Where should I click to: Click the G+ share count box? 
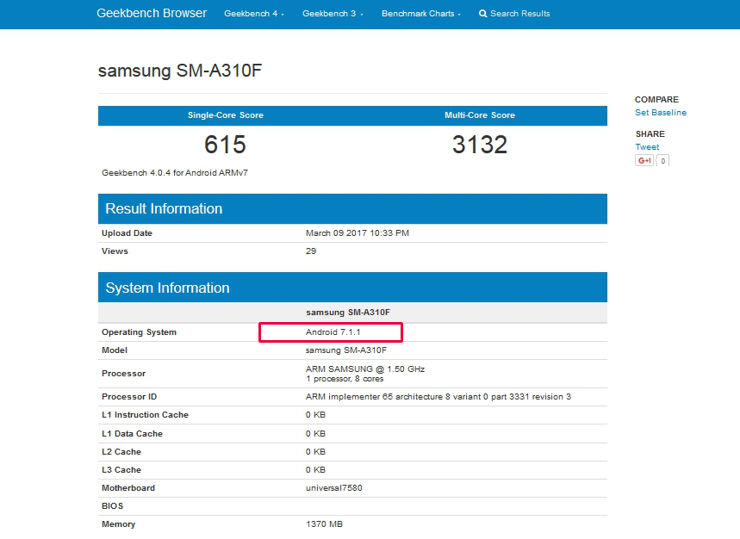tap(663, 161)
